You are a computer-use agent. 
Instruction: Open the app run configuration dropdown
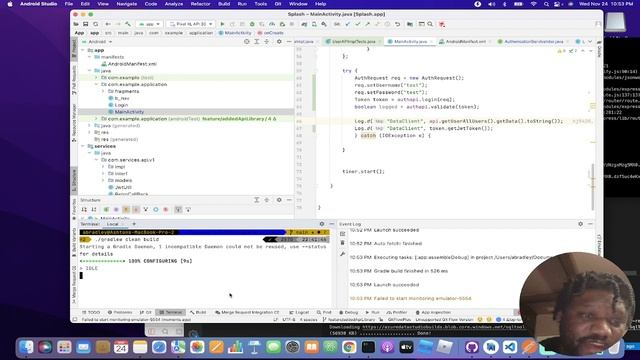149,24
